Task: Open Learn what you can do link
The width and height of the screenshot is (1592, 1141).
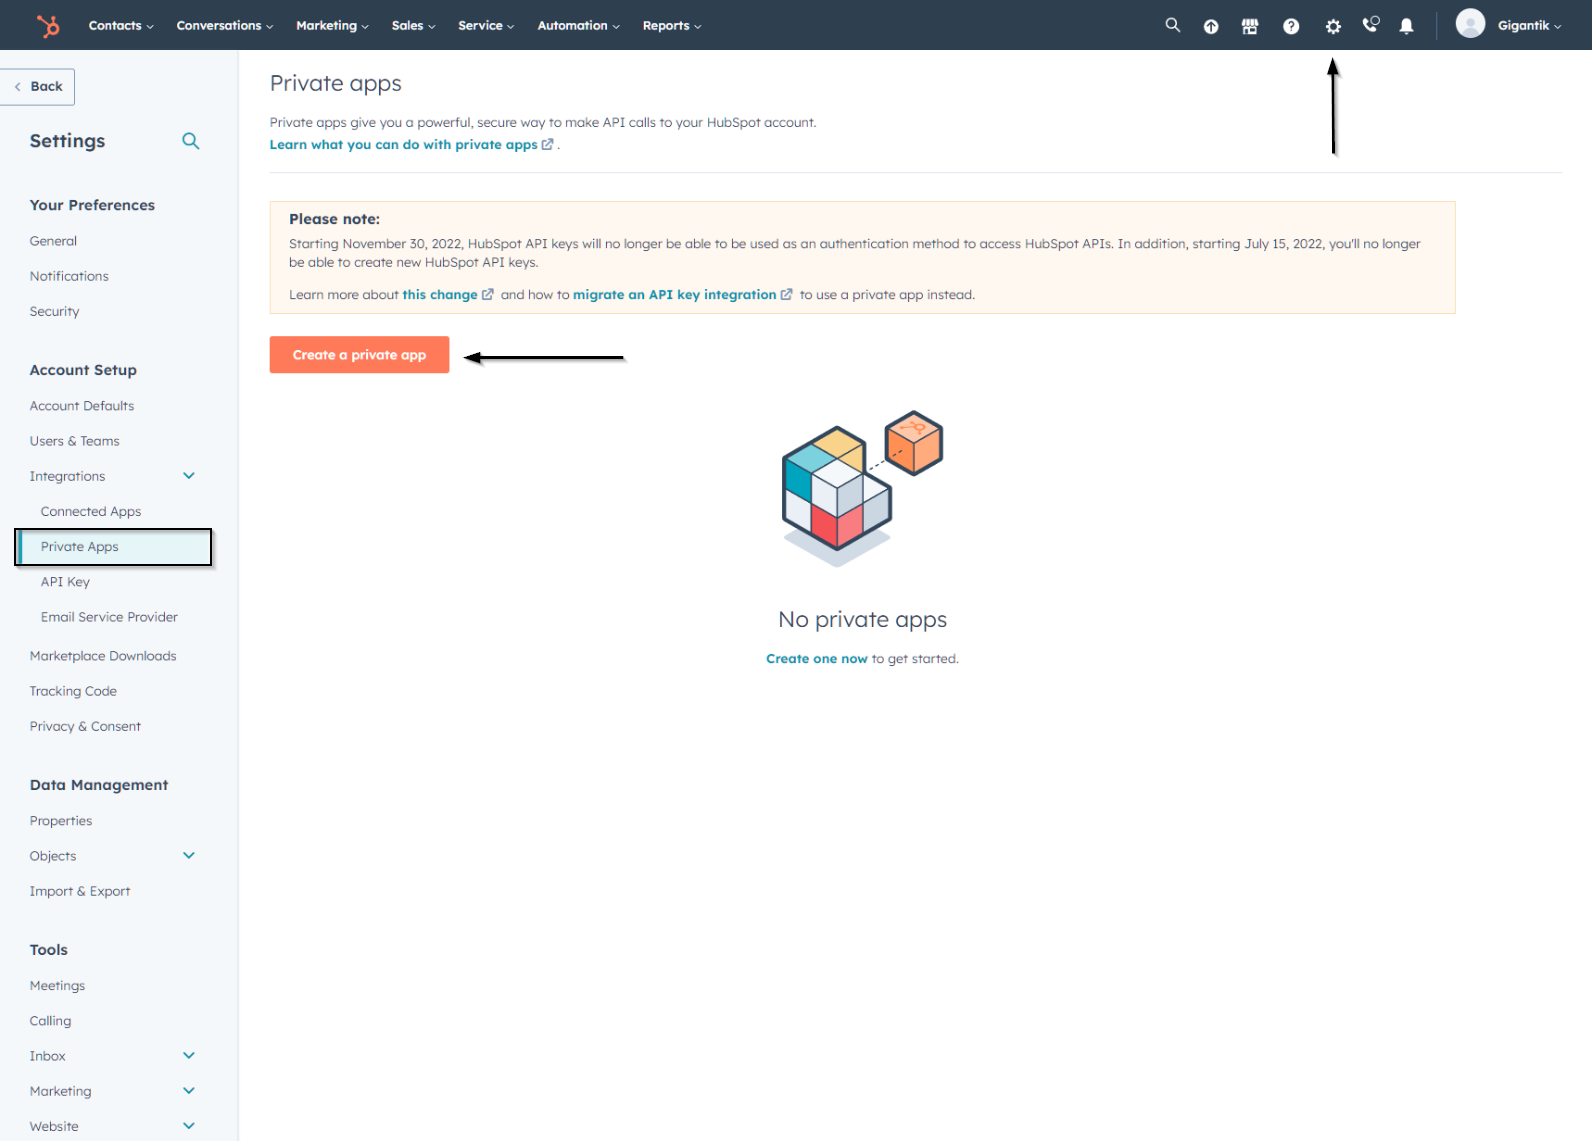Action: click(410, 145)
